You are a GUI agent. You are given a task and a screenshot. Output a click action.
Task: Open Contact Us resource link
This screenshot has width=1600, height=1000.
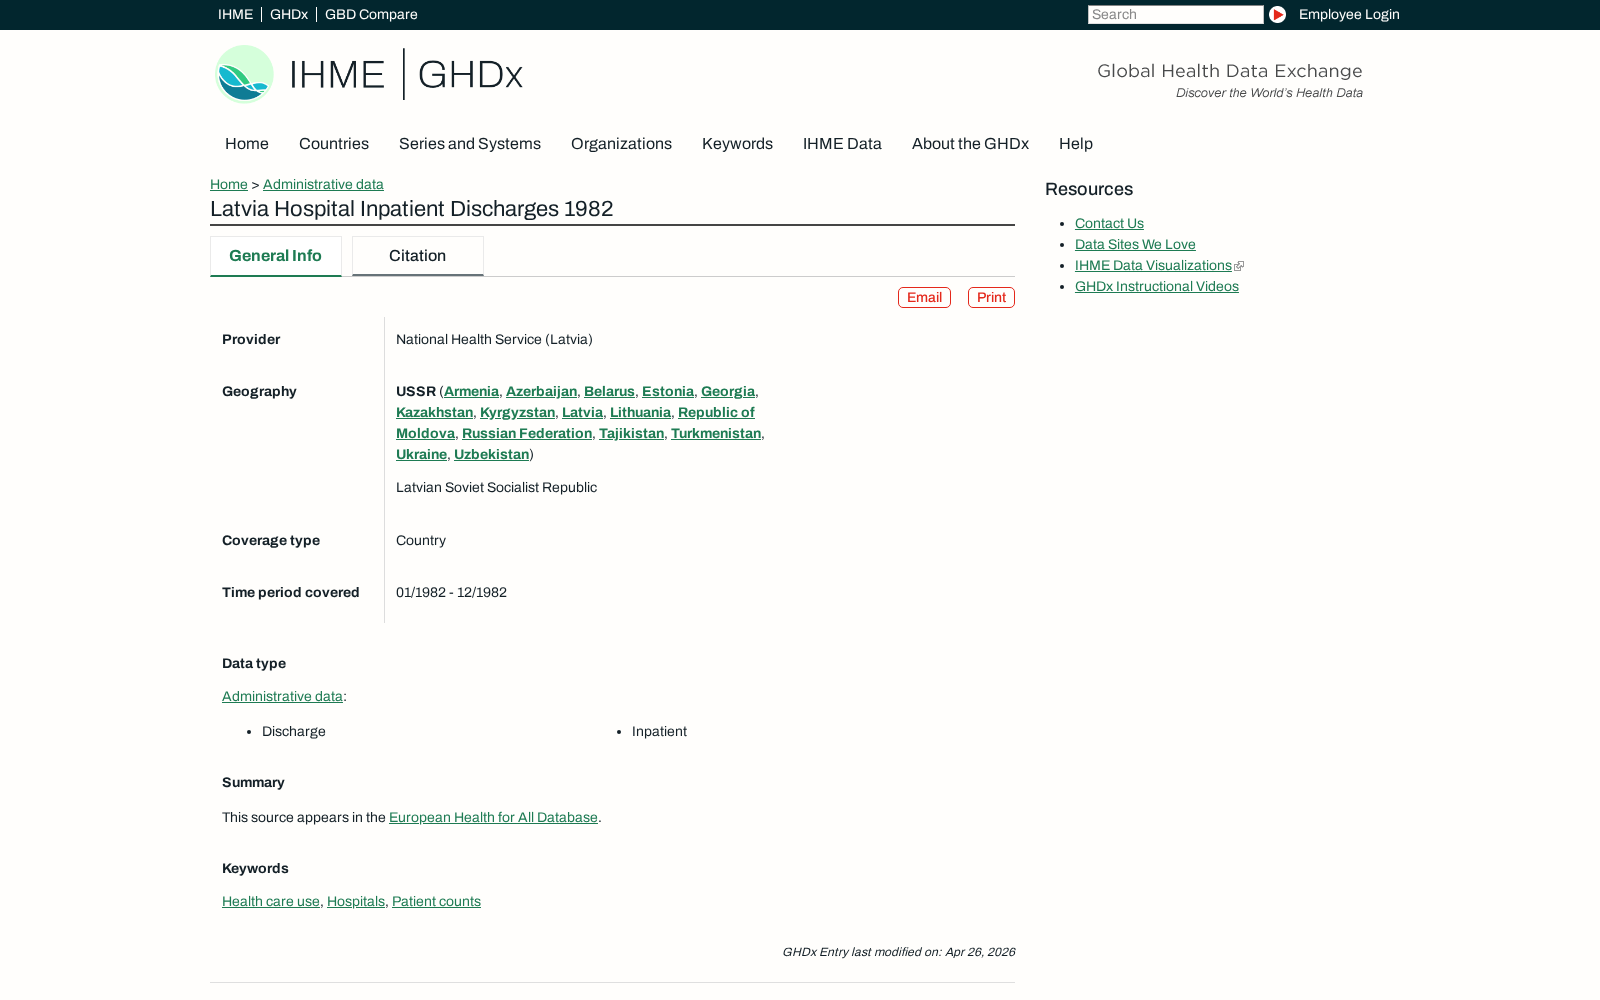1109,224
